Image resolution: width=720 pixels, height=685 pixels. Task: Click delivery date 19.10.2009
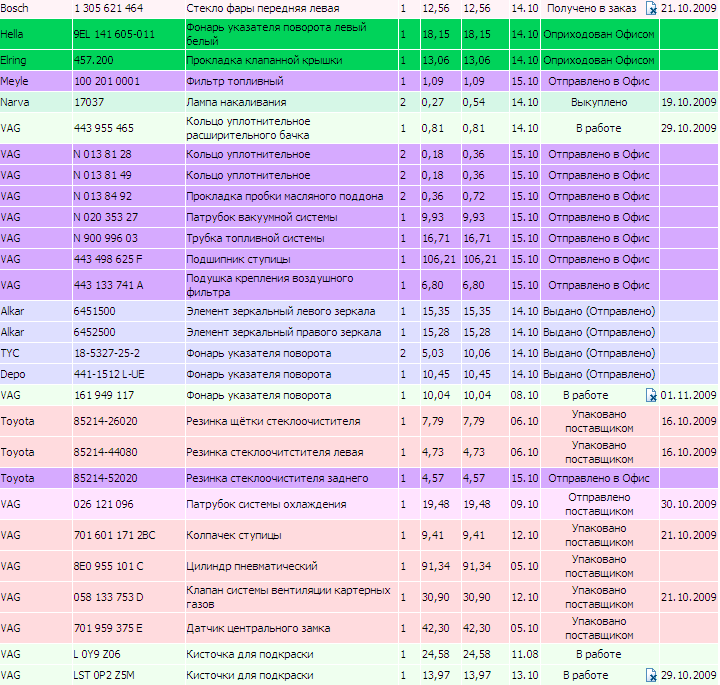[x=689, y=102]
